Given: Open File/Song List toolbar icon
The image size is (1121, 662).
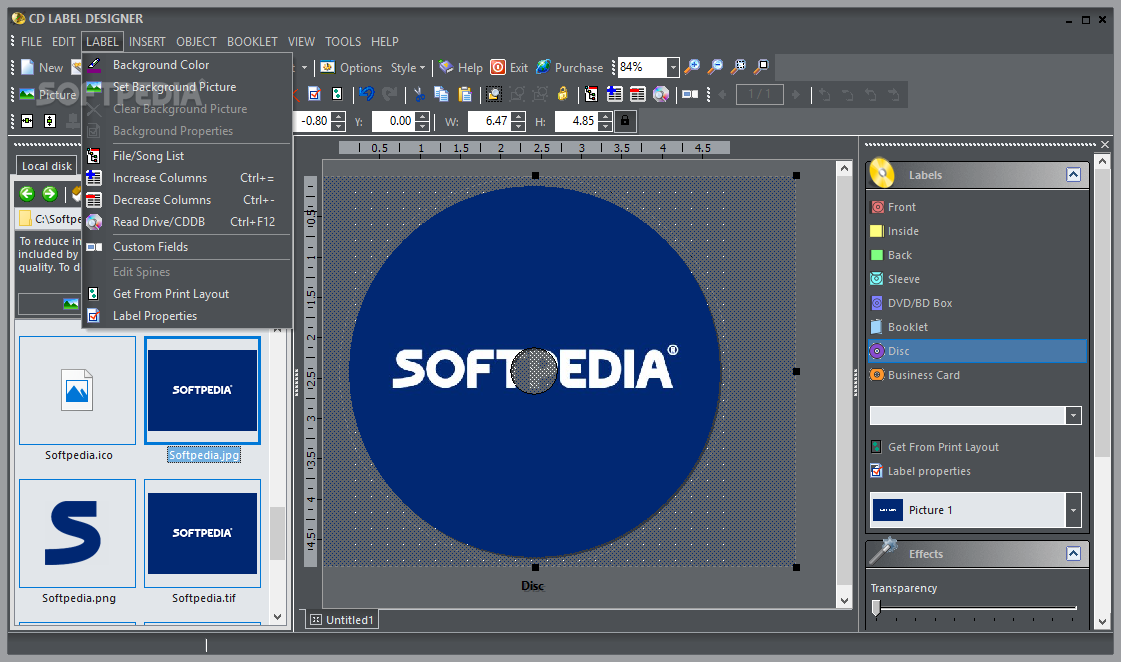Looking at the screenshot, I should [x=591, y=94].
